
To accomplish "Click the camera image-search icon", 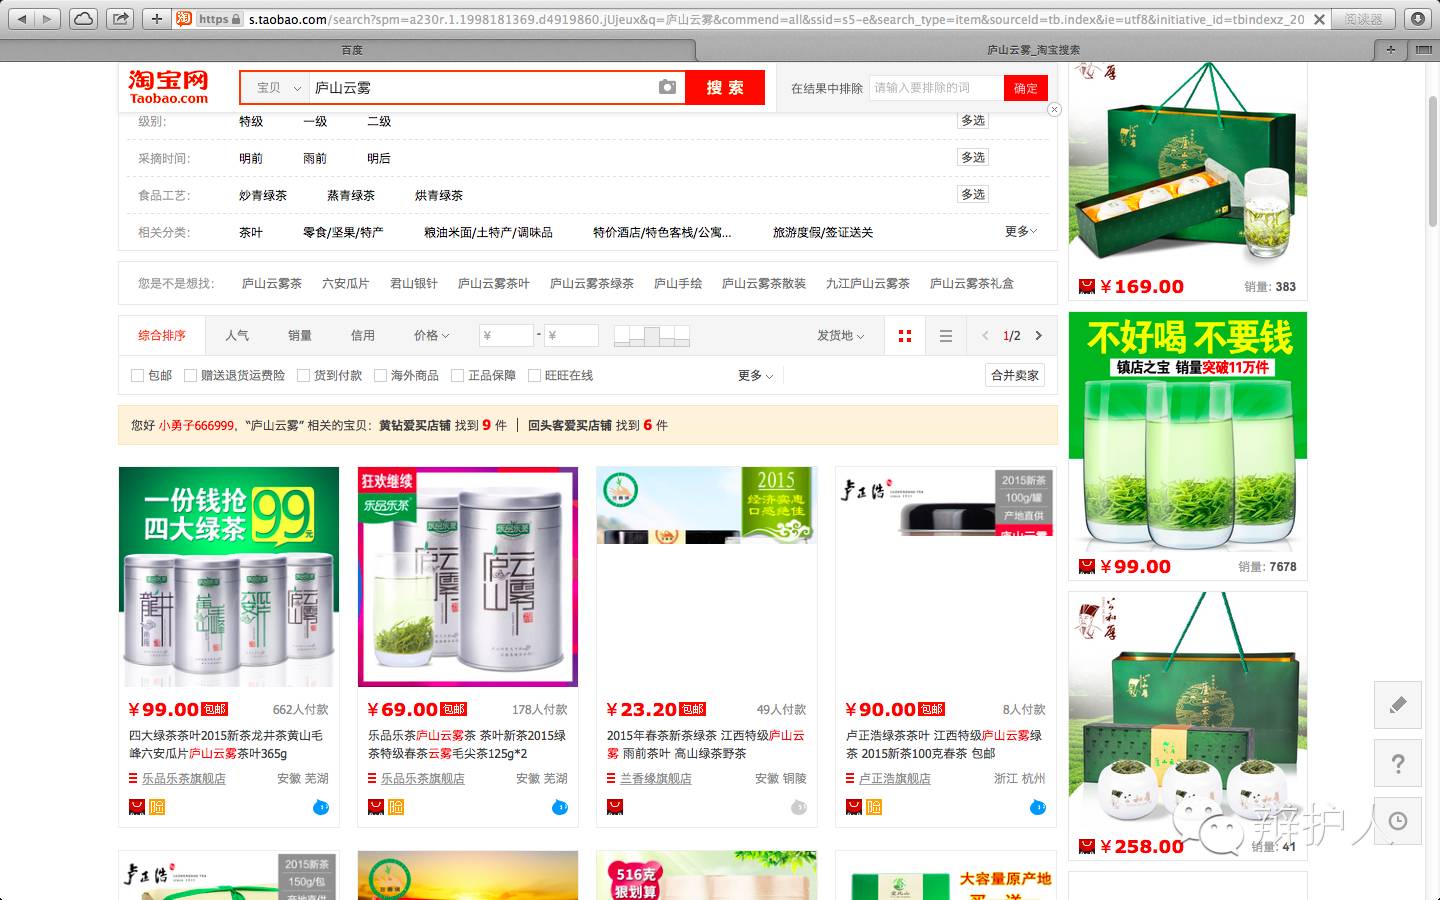I will 667,88.
